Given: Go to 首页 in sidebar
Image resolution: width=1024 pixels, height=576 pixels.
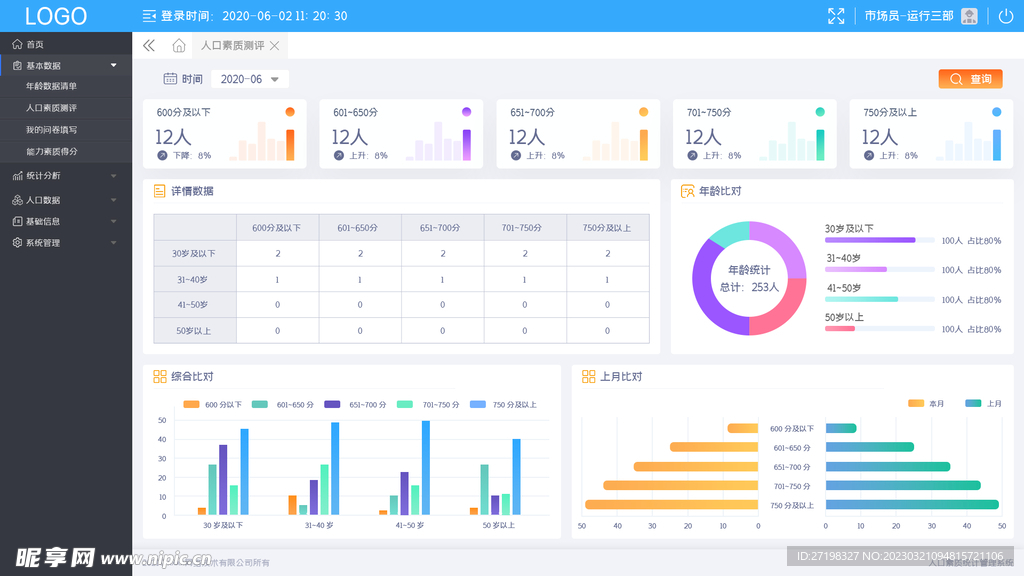Looking at the screenshot, I should 35,44.
